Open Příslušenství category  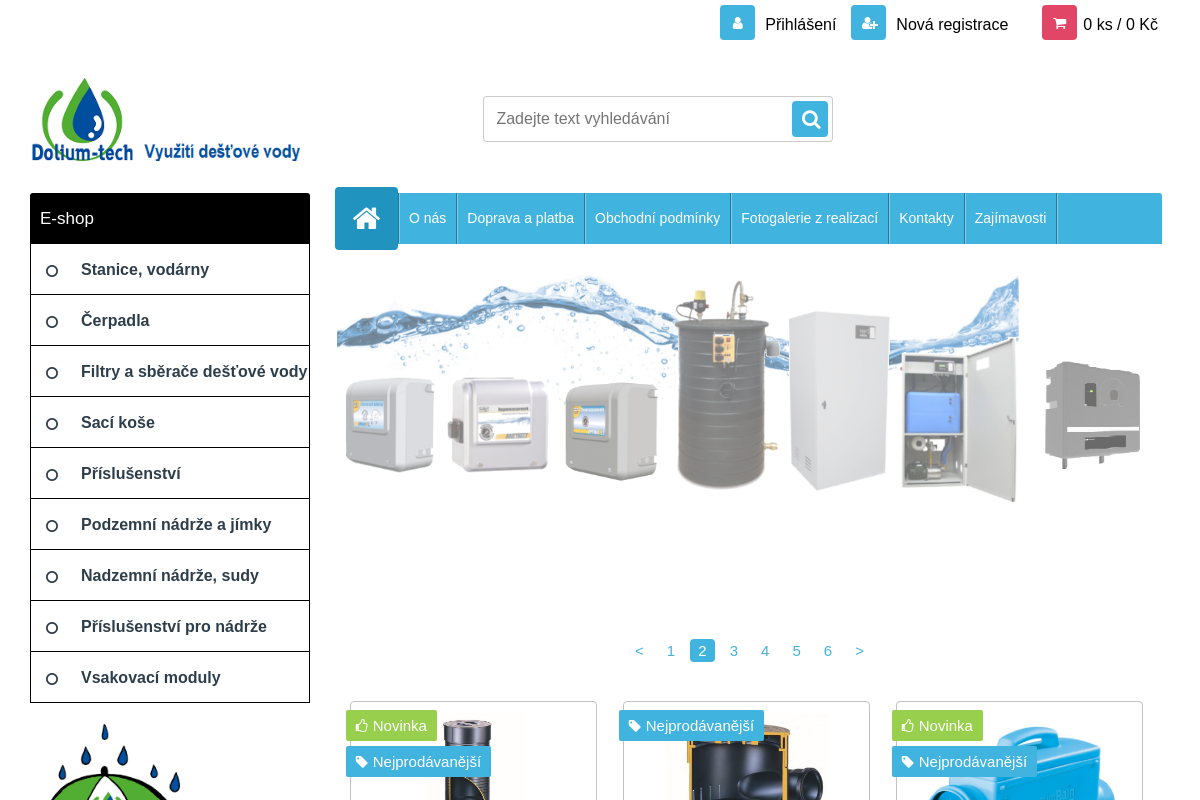click(170, 474)
